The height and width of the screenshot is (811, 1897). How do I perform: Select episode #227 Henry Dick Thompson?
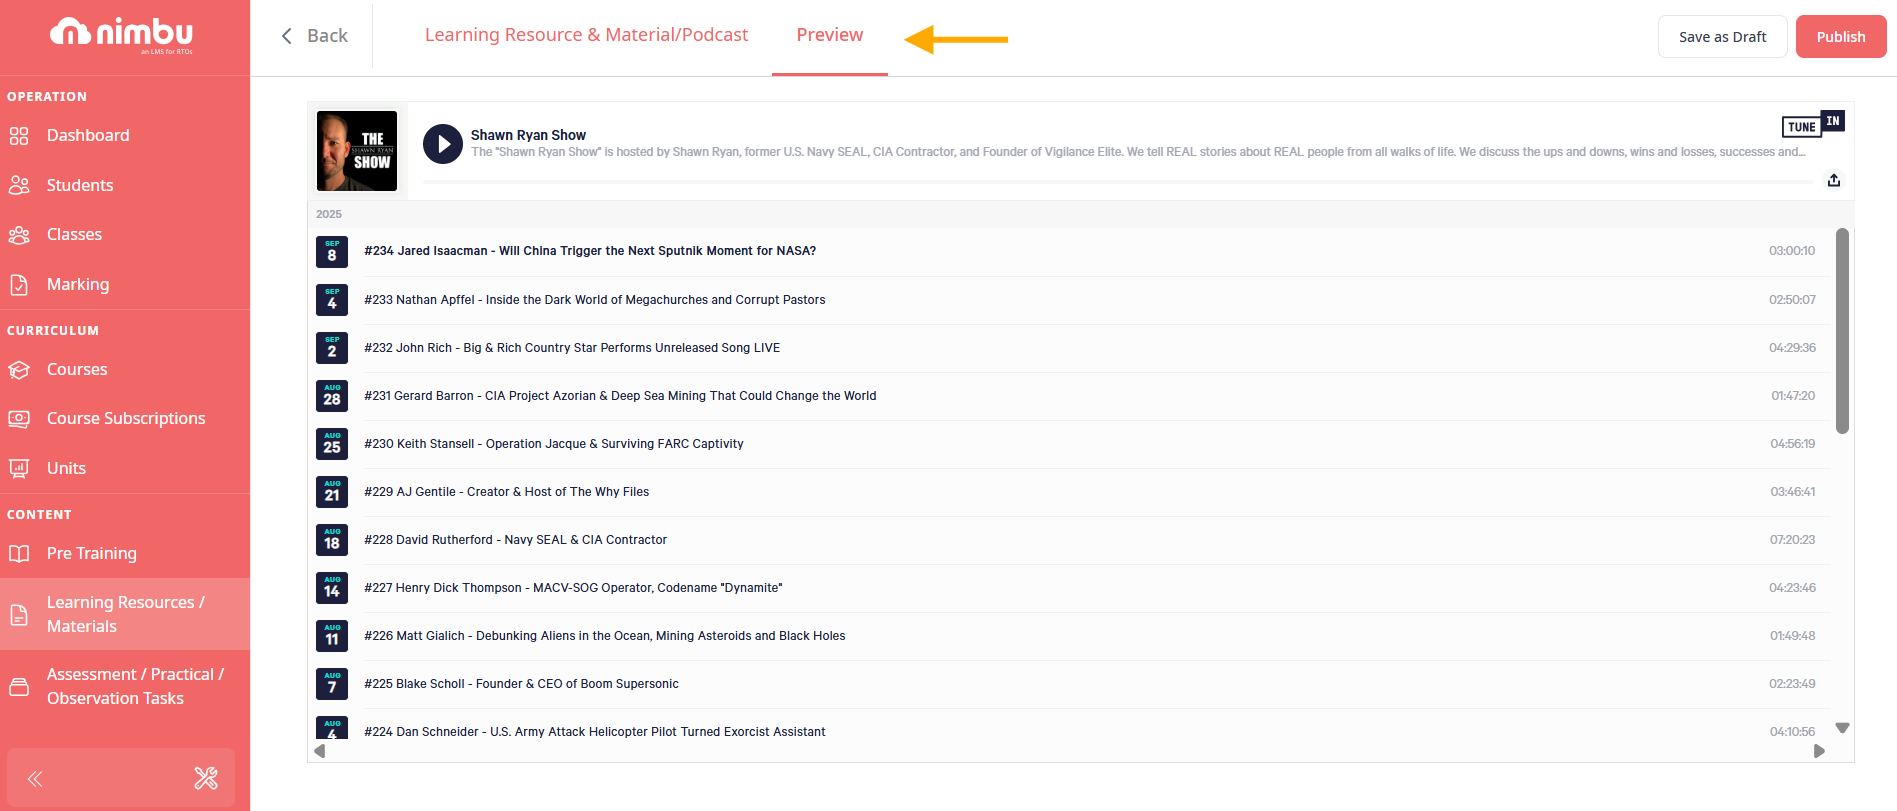(x=573, y=588)
